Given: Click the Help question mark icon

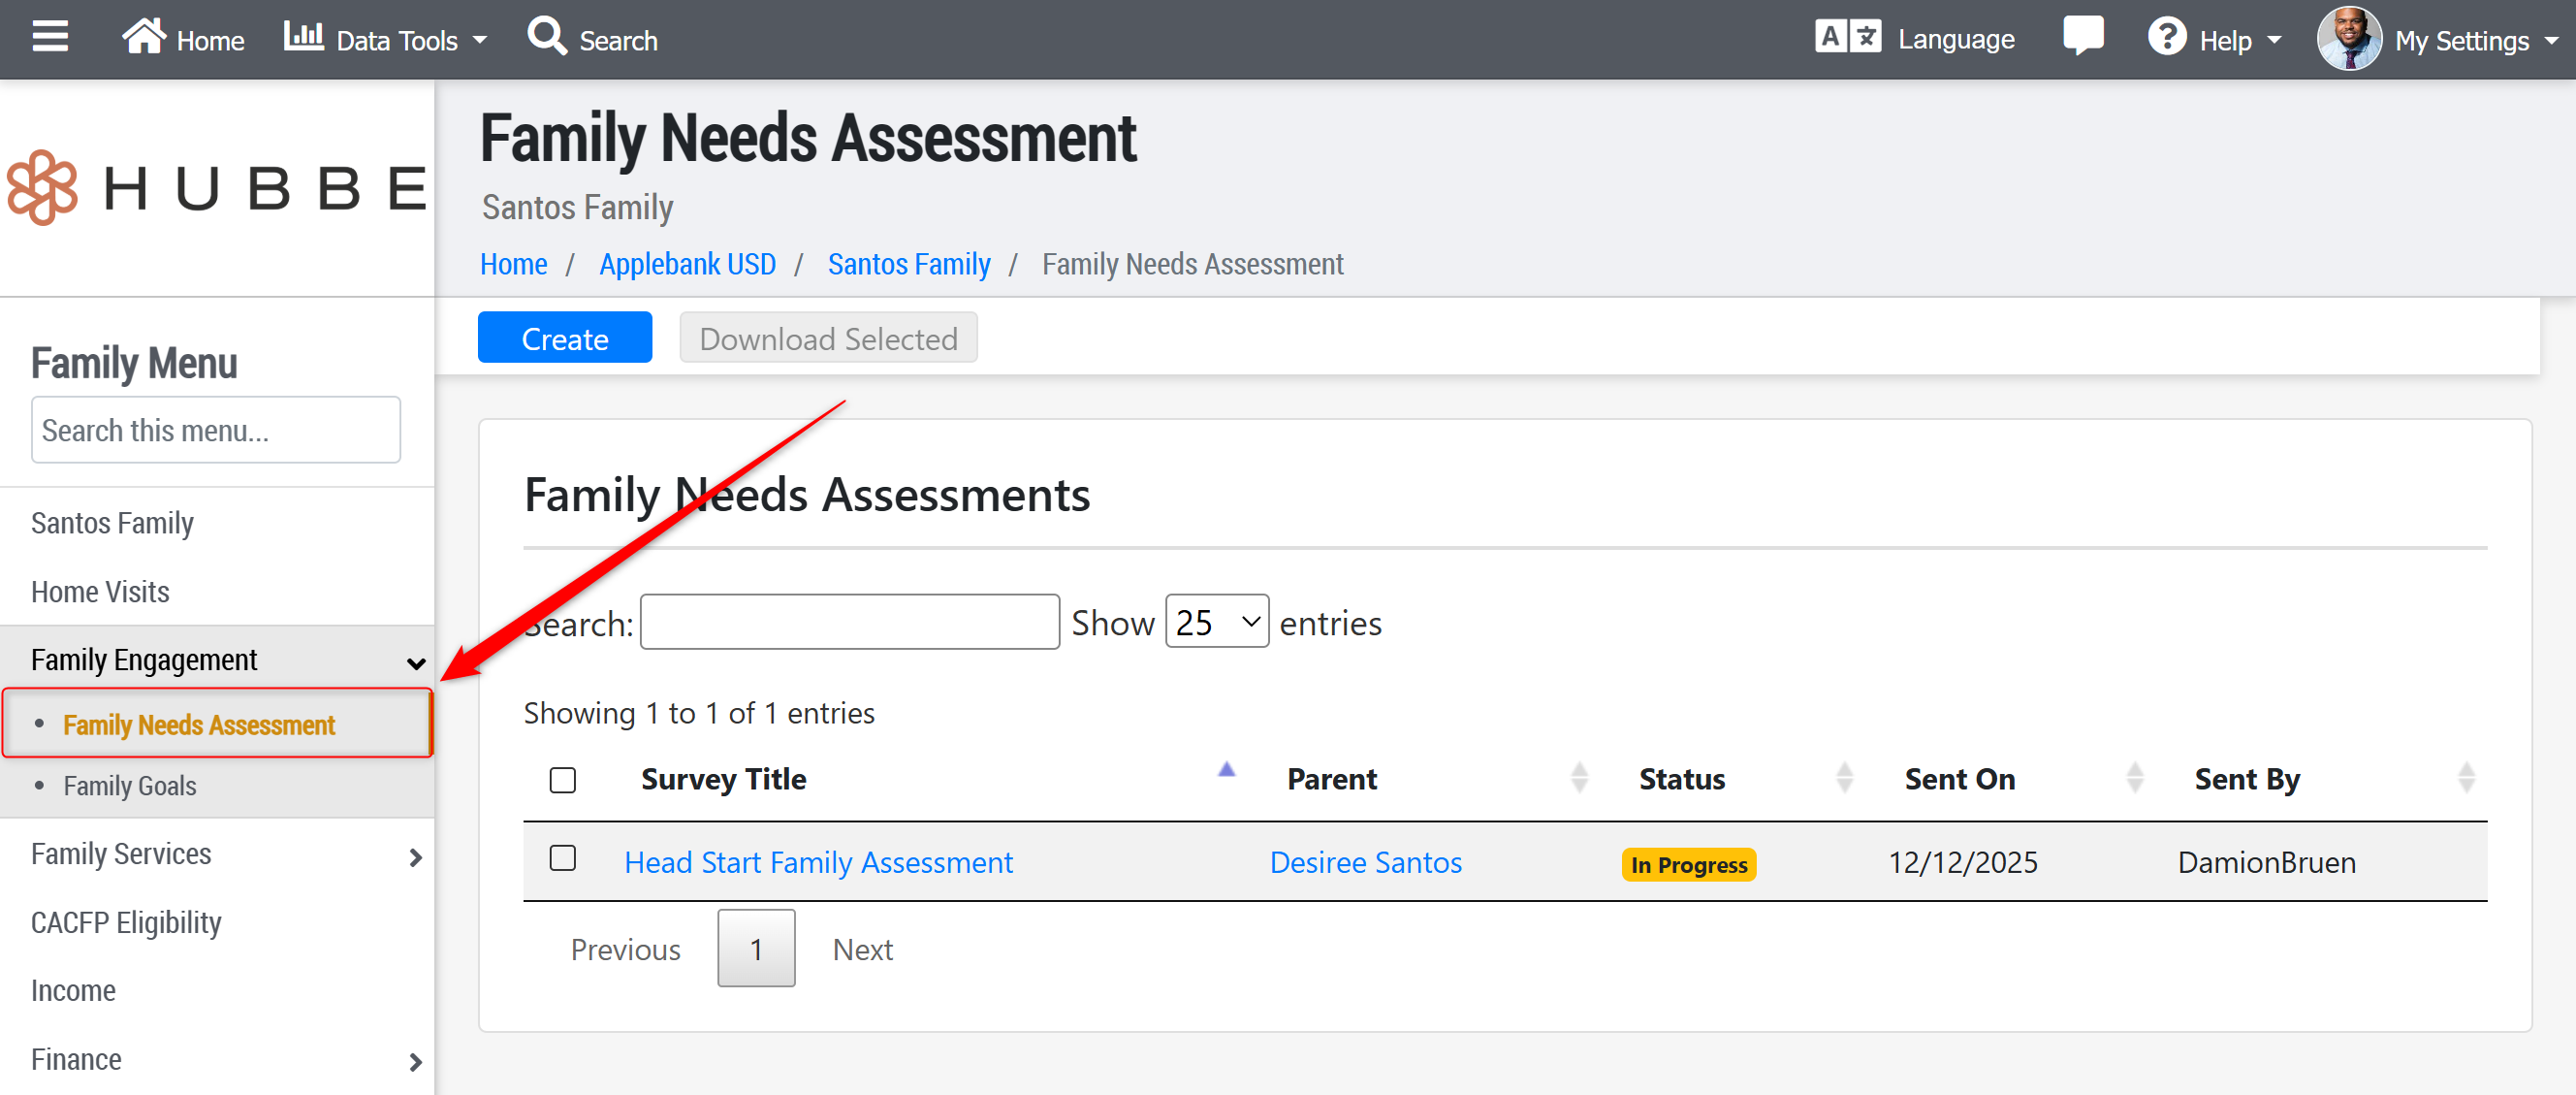Looking at the screenshot, I should point(2166,38).
